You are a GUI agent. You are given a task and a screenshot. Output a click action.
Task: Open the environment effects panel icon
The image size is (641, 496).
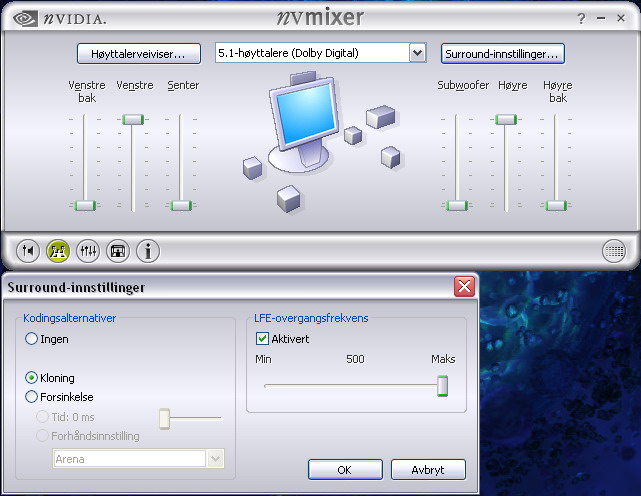coord(118,250)
